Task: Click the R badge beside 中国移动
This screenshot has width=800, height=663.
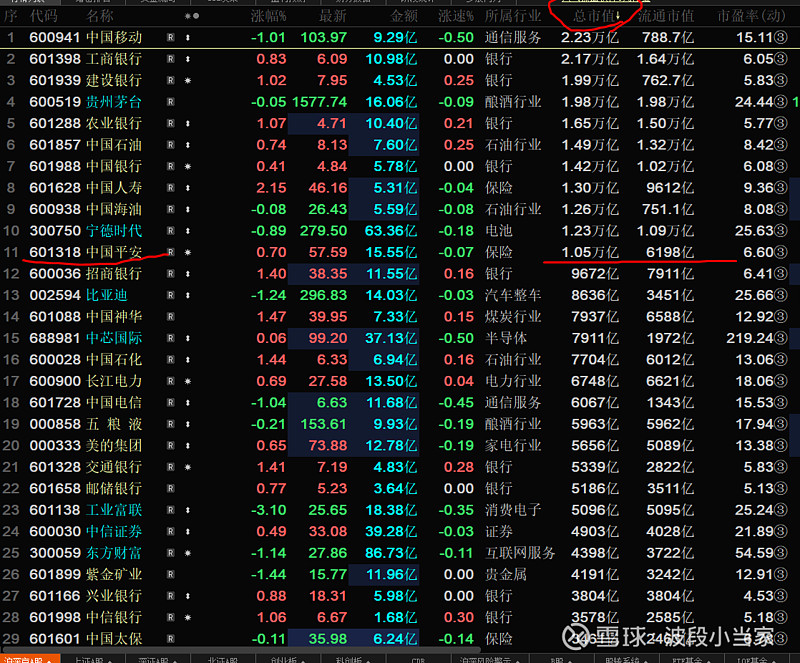Action: pos(171,38)
